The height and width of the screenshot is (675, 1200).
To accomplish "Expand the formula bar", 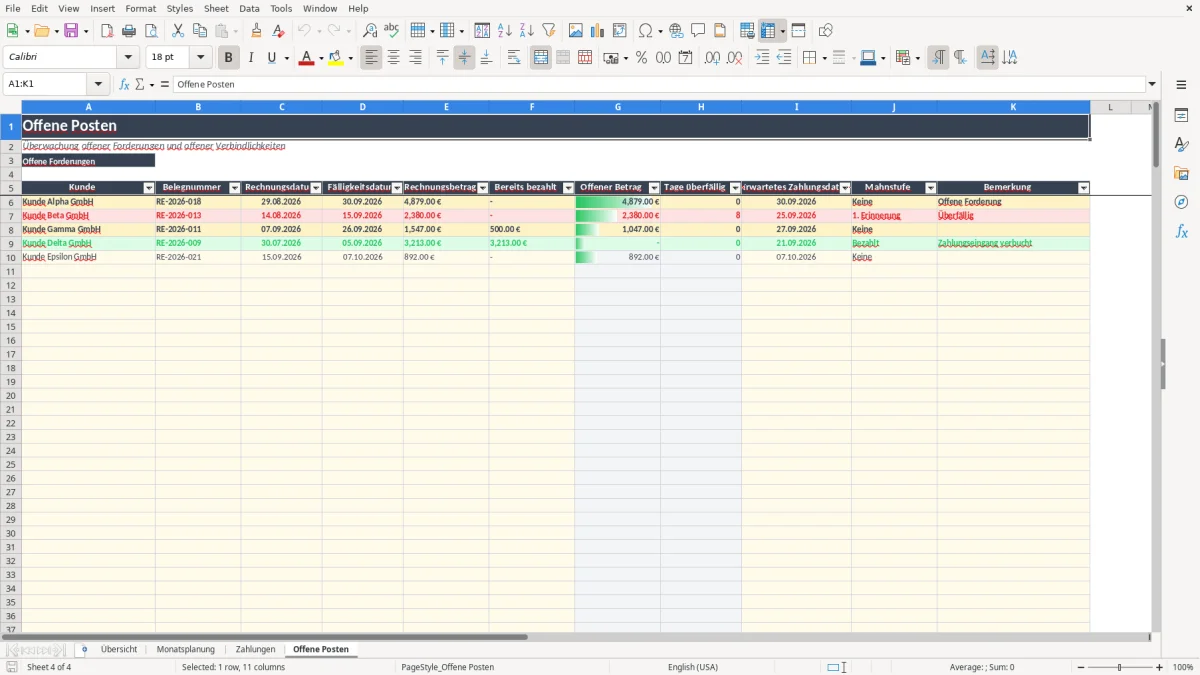I will point(1152,84).
